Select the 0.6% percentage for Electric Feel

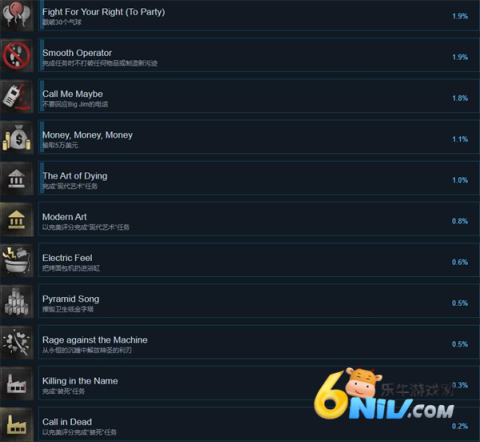pyautogui.click(x=460, y=262)
